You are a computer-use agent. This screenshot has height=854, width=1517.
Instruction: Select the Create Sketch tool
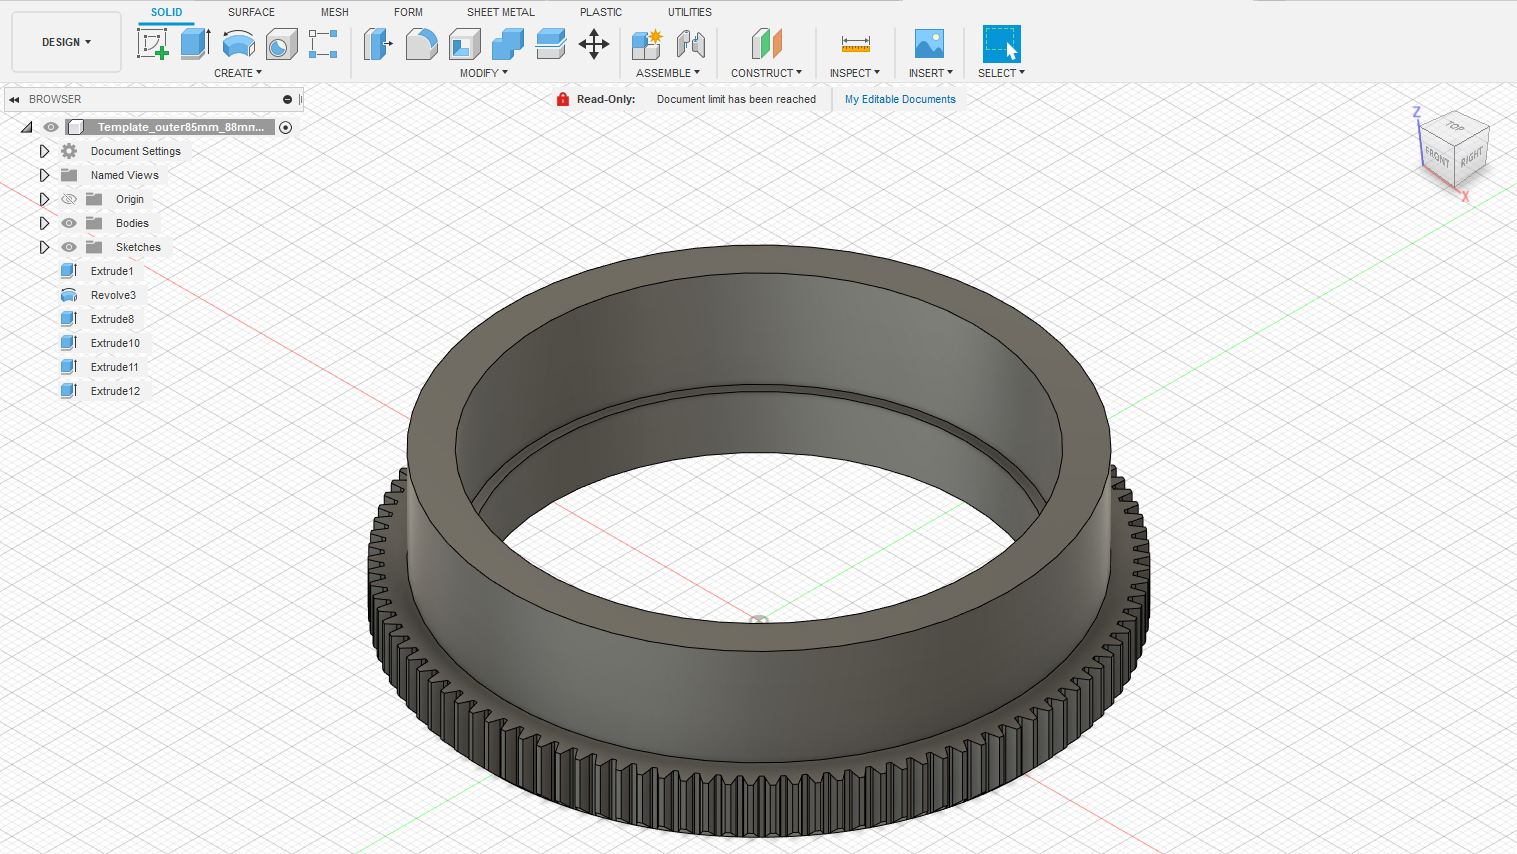click(x=152, y=44)
